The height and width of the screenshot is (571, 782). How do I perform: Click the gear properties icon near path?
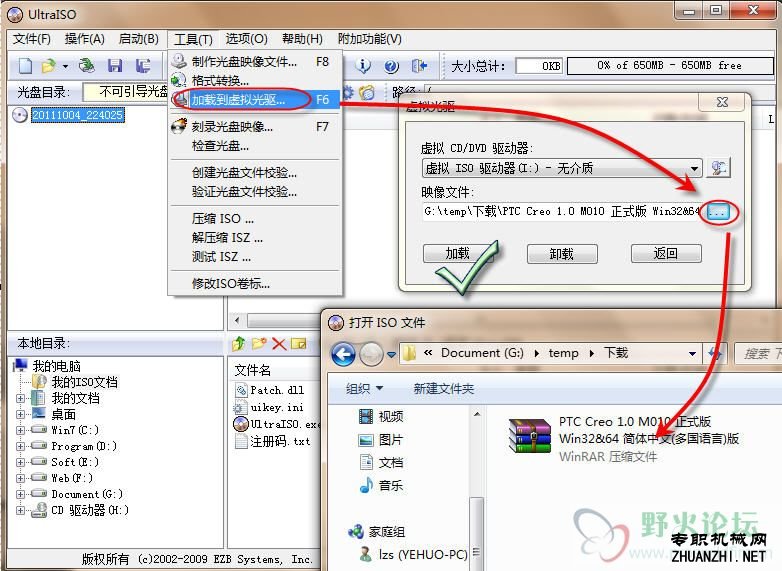pyautogui.click(x=348, y=92)
